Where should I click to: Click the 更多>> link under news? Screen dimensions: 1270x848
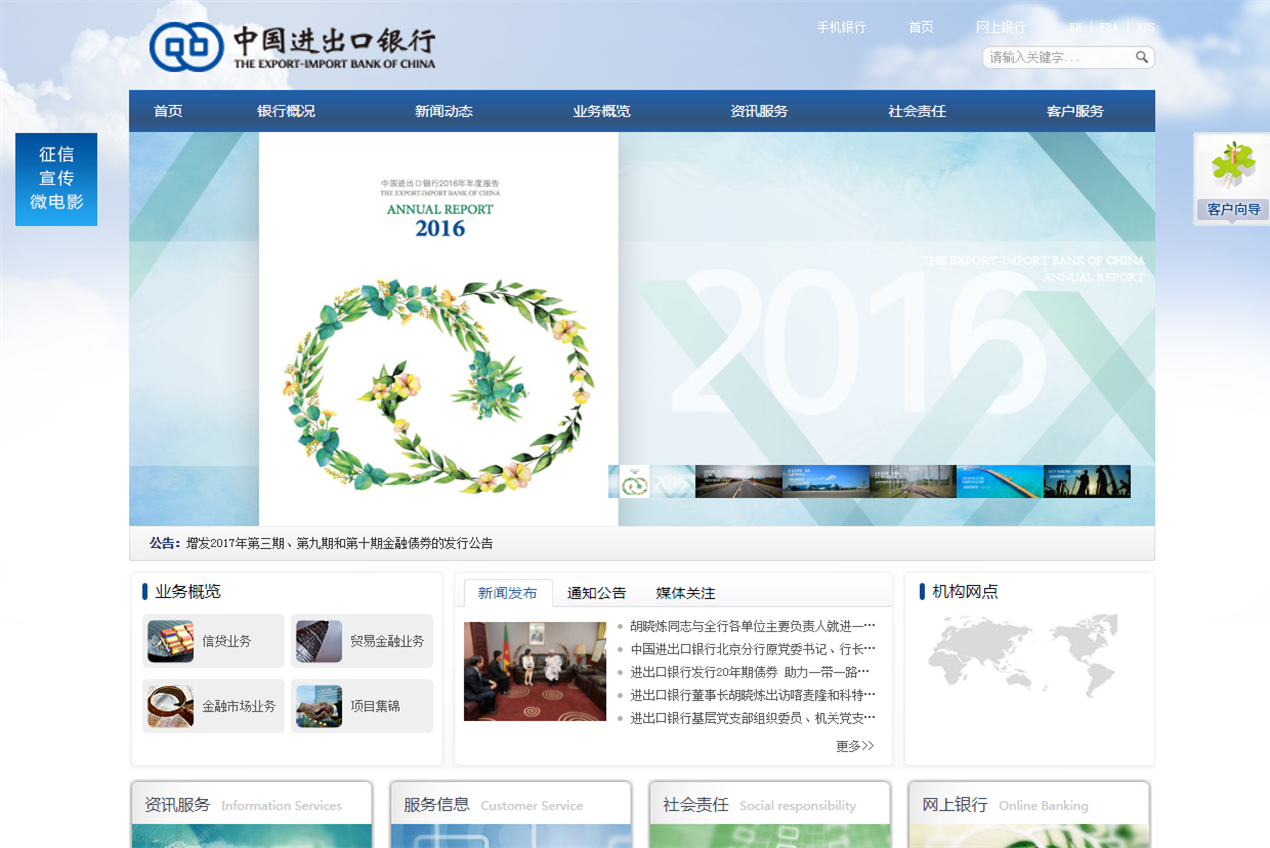click(x=855, y=746)
